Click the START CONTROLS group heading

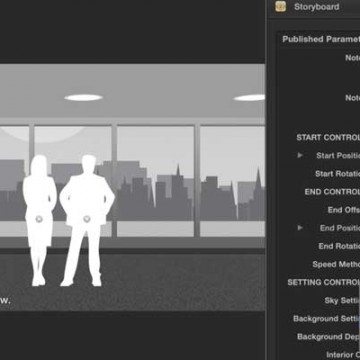(x=328, y=137)
